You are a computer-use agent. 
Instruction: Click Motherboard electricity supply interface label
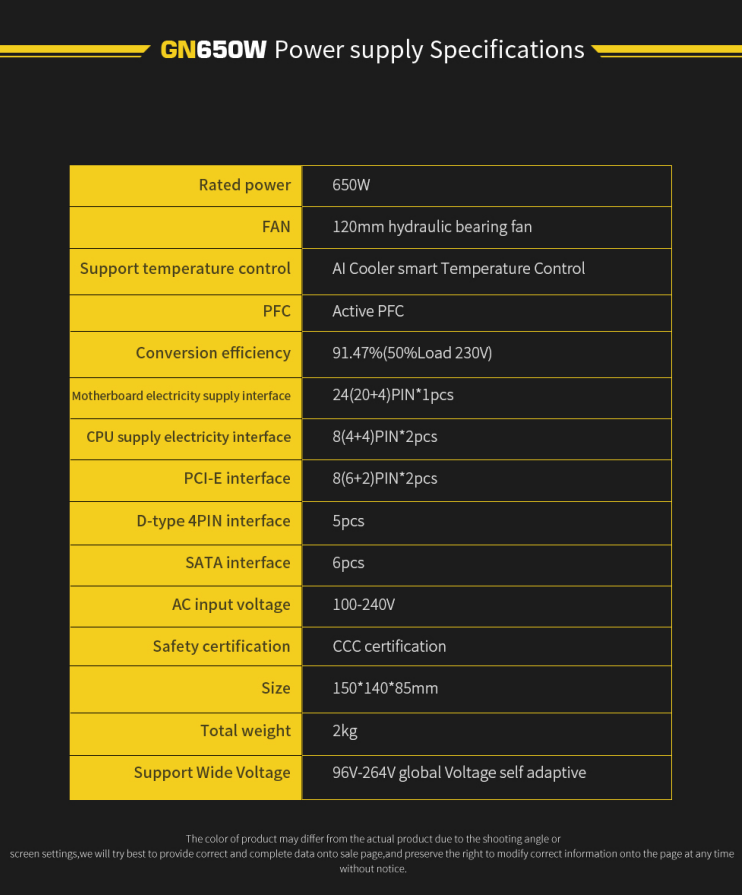coord(181,396)
